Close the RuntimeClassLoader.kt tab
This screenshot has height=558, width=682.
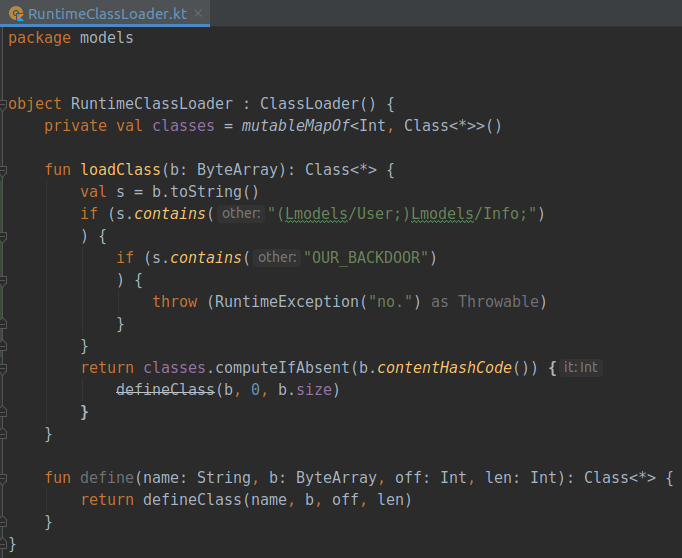click(198, 14)
